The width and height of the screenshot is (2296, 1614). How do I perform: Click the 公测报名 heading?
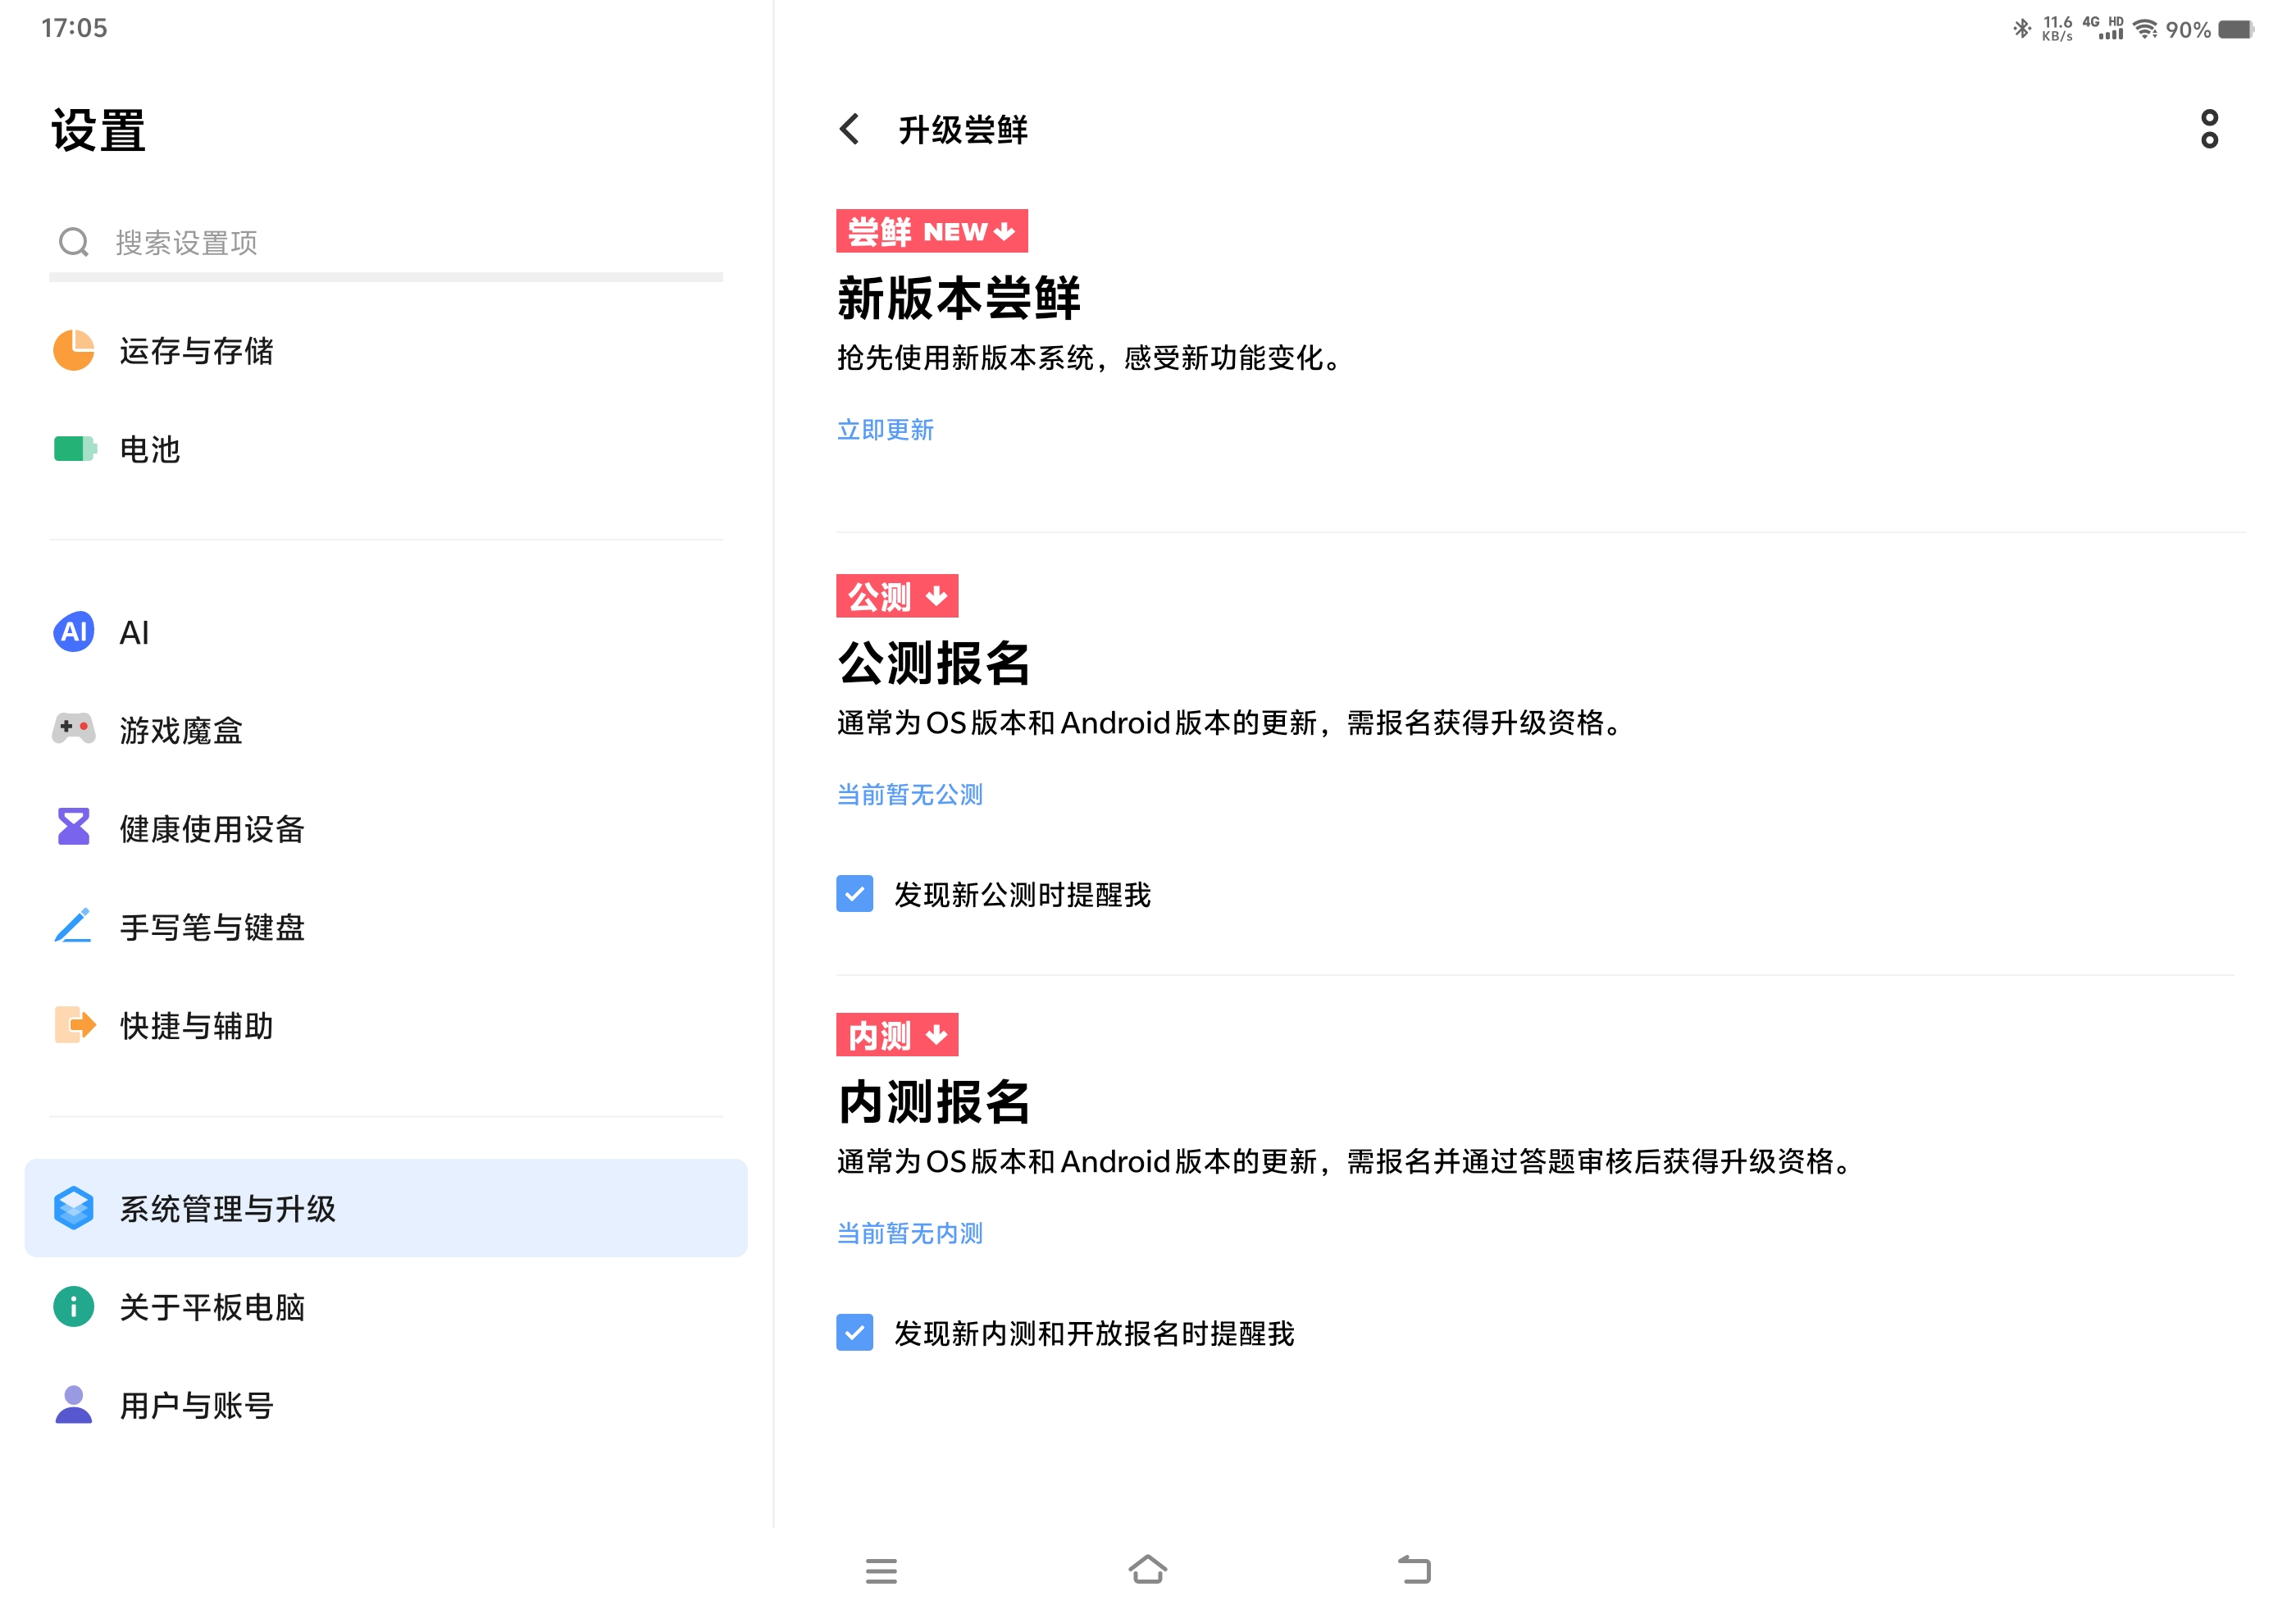pos(934,663)
